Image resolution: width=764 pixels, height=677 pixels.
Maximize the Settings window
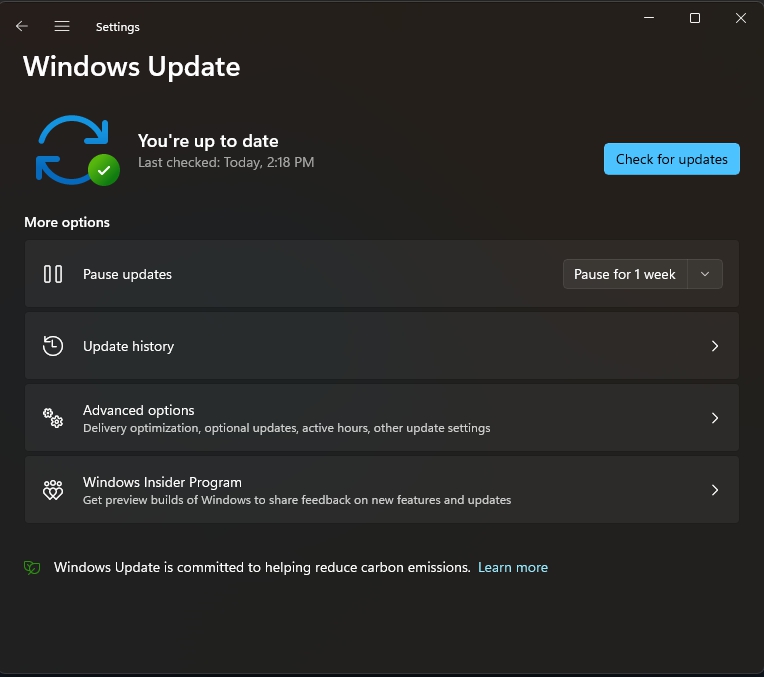coord(695,18)
